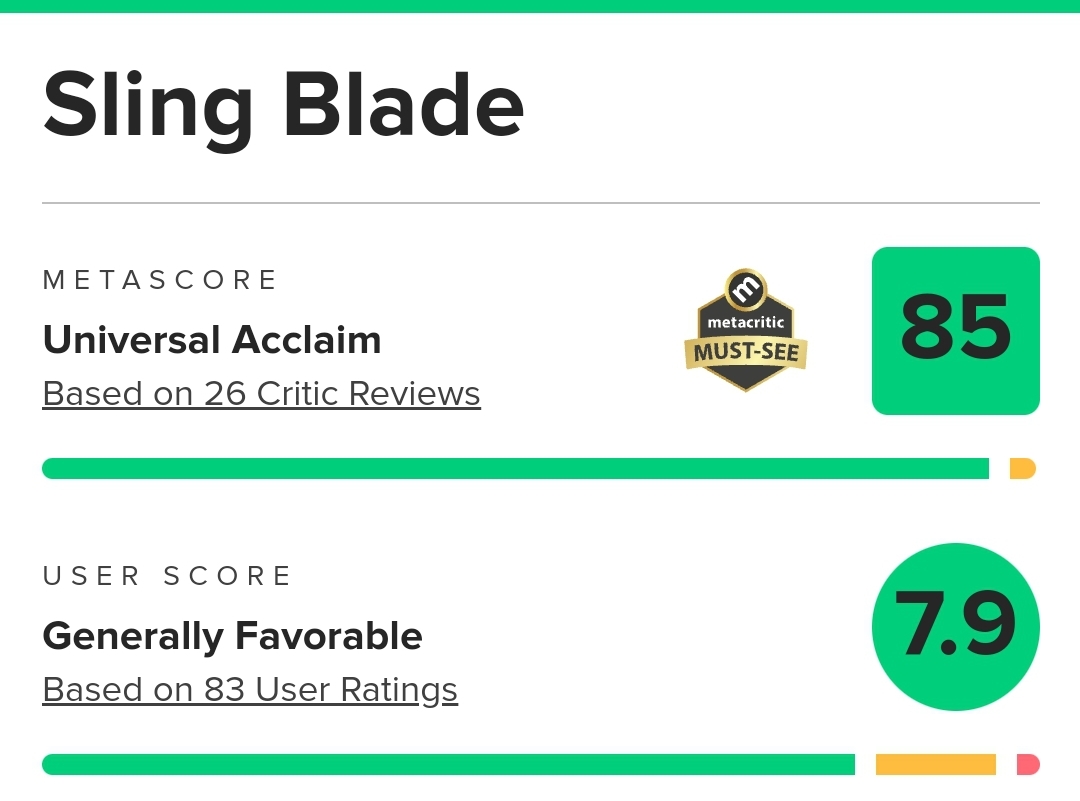
Task: Click green positive segment of user score bar
Action: tap(448, 764)
